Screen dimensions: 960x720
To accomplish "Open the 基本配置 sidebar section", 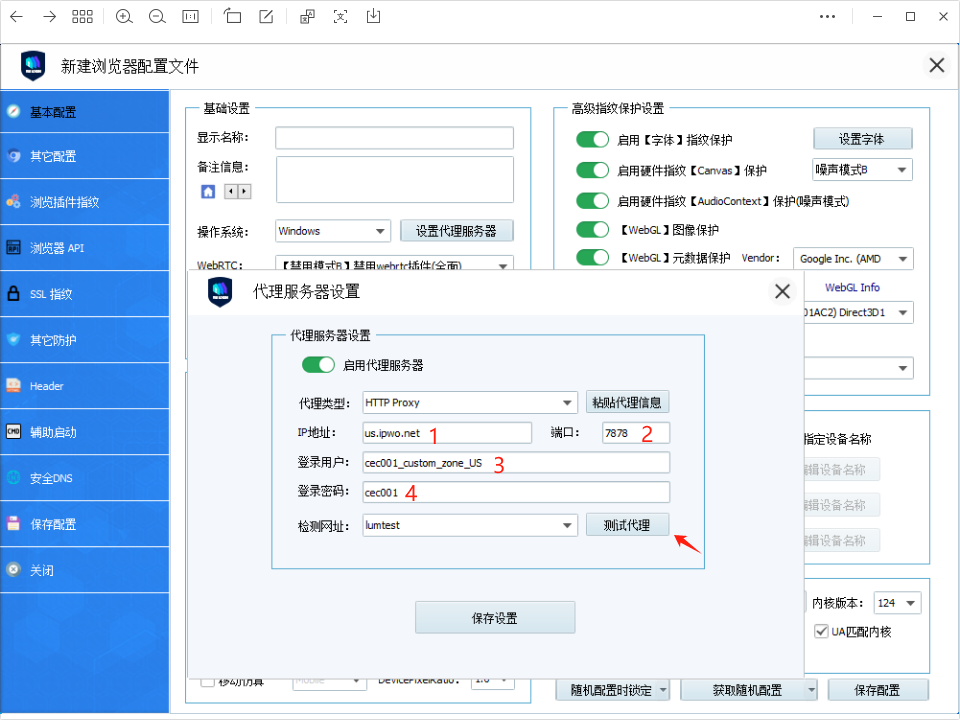I will tap(84, 111).
